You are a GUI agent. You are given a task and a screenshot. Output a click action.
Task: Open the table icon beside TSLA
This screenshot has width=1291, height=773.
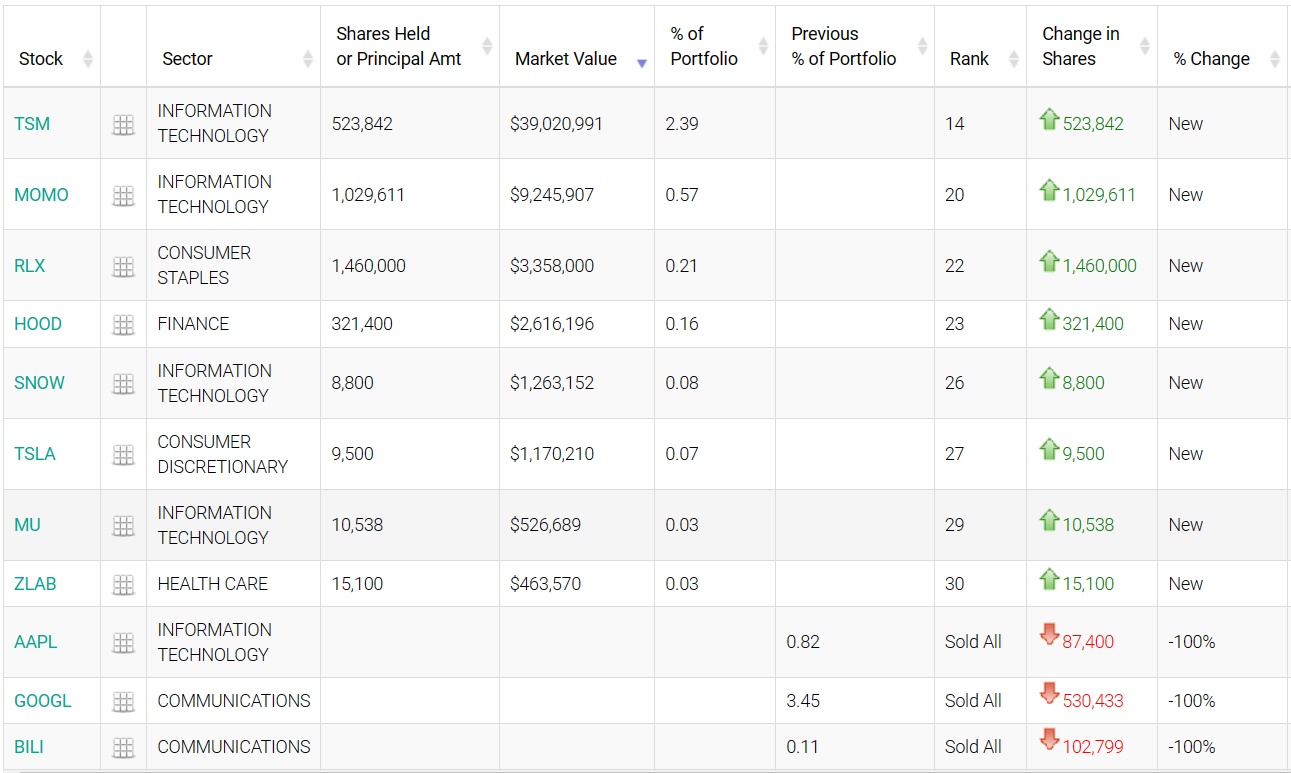(x=123, y=455)
